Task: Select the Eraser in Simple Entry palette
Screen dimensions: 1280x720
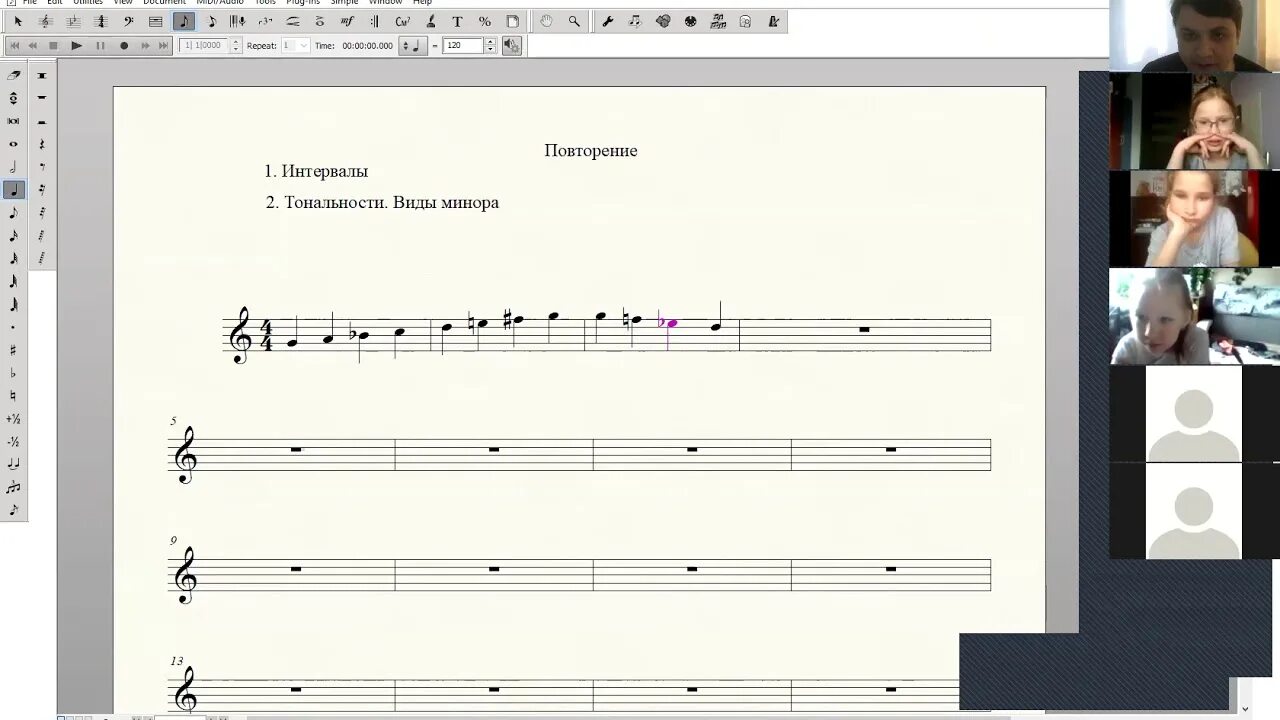Action: click(13, 75)
